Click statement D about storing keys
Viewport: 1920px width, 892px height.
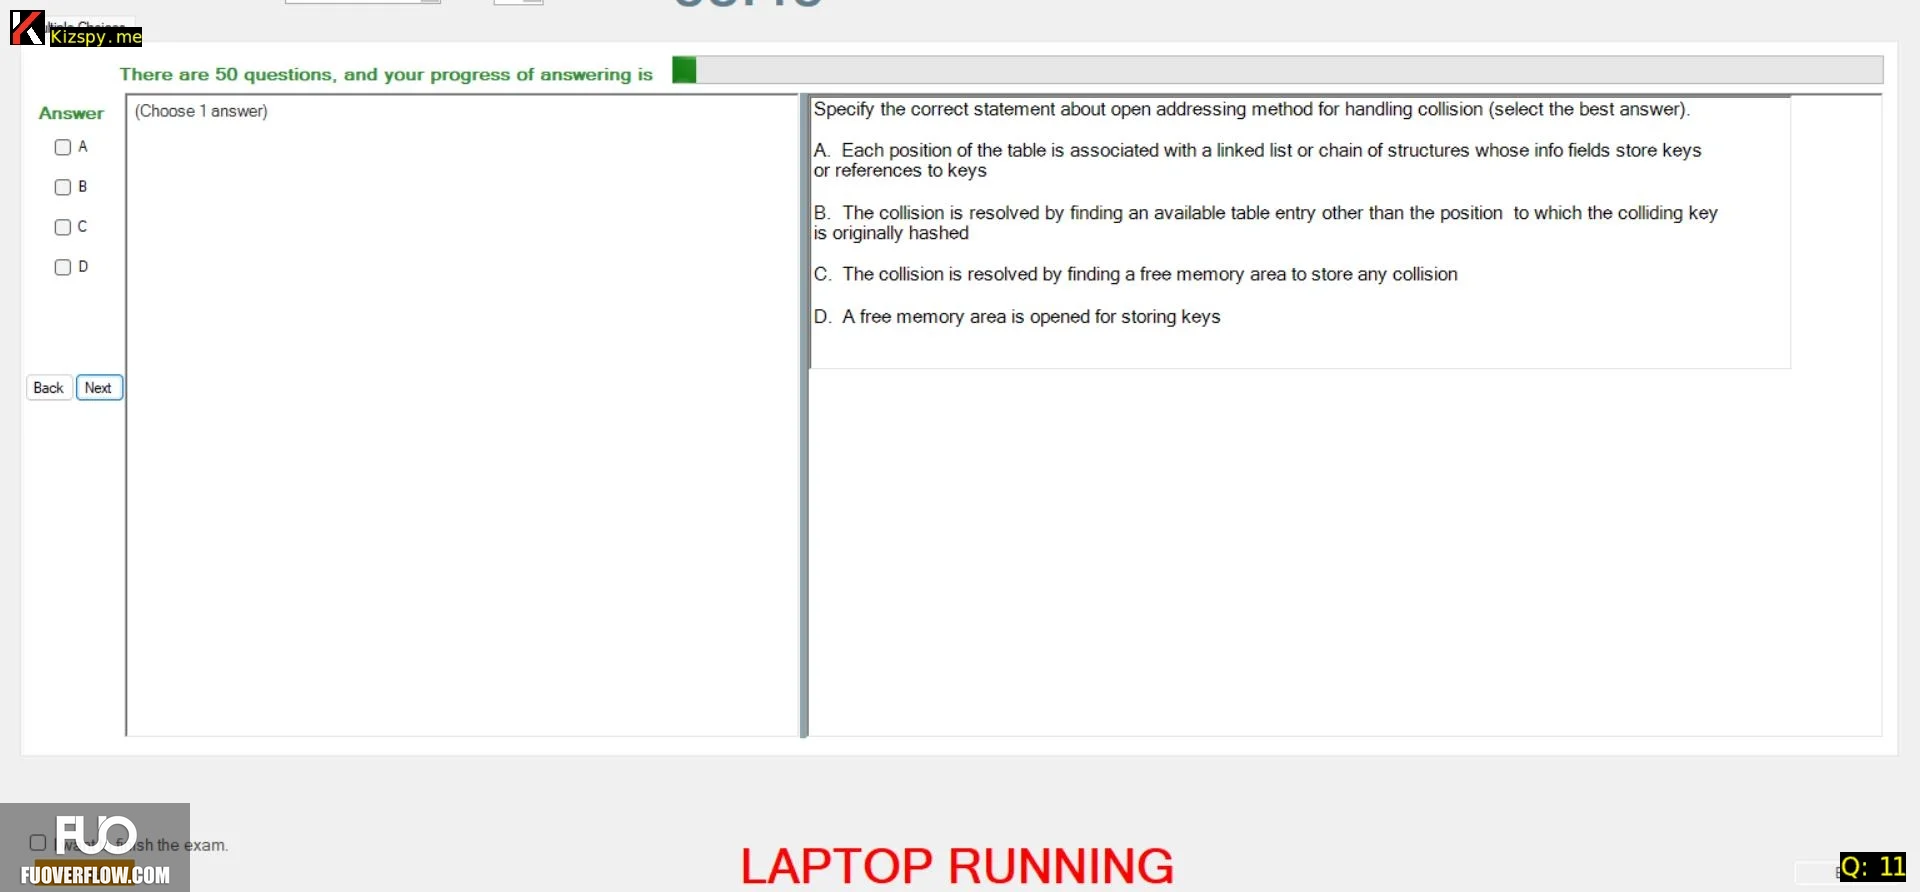click(x=1017, y=317)
